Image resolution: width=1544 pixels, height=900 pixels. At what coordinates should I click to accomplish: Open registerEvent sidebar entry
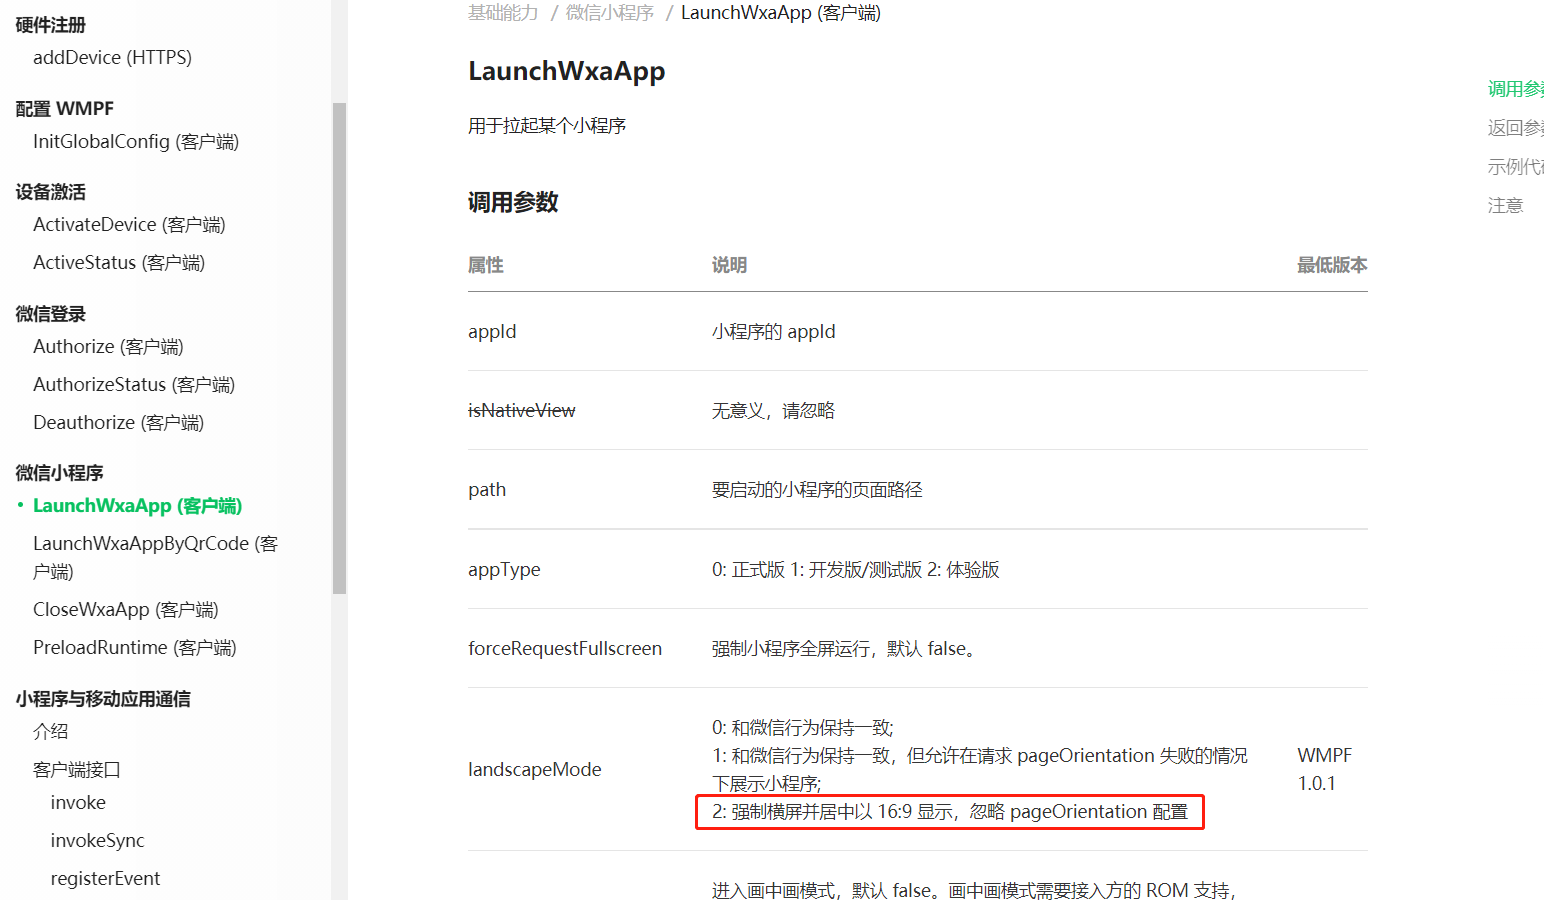click(105, 879)
